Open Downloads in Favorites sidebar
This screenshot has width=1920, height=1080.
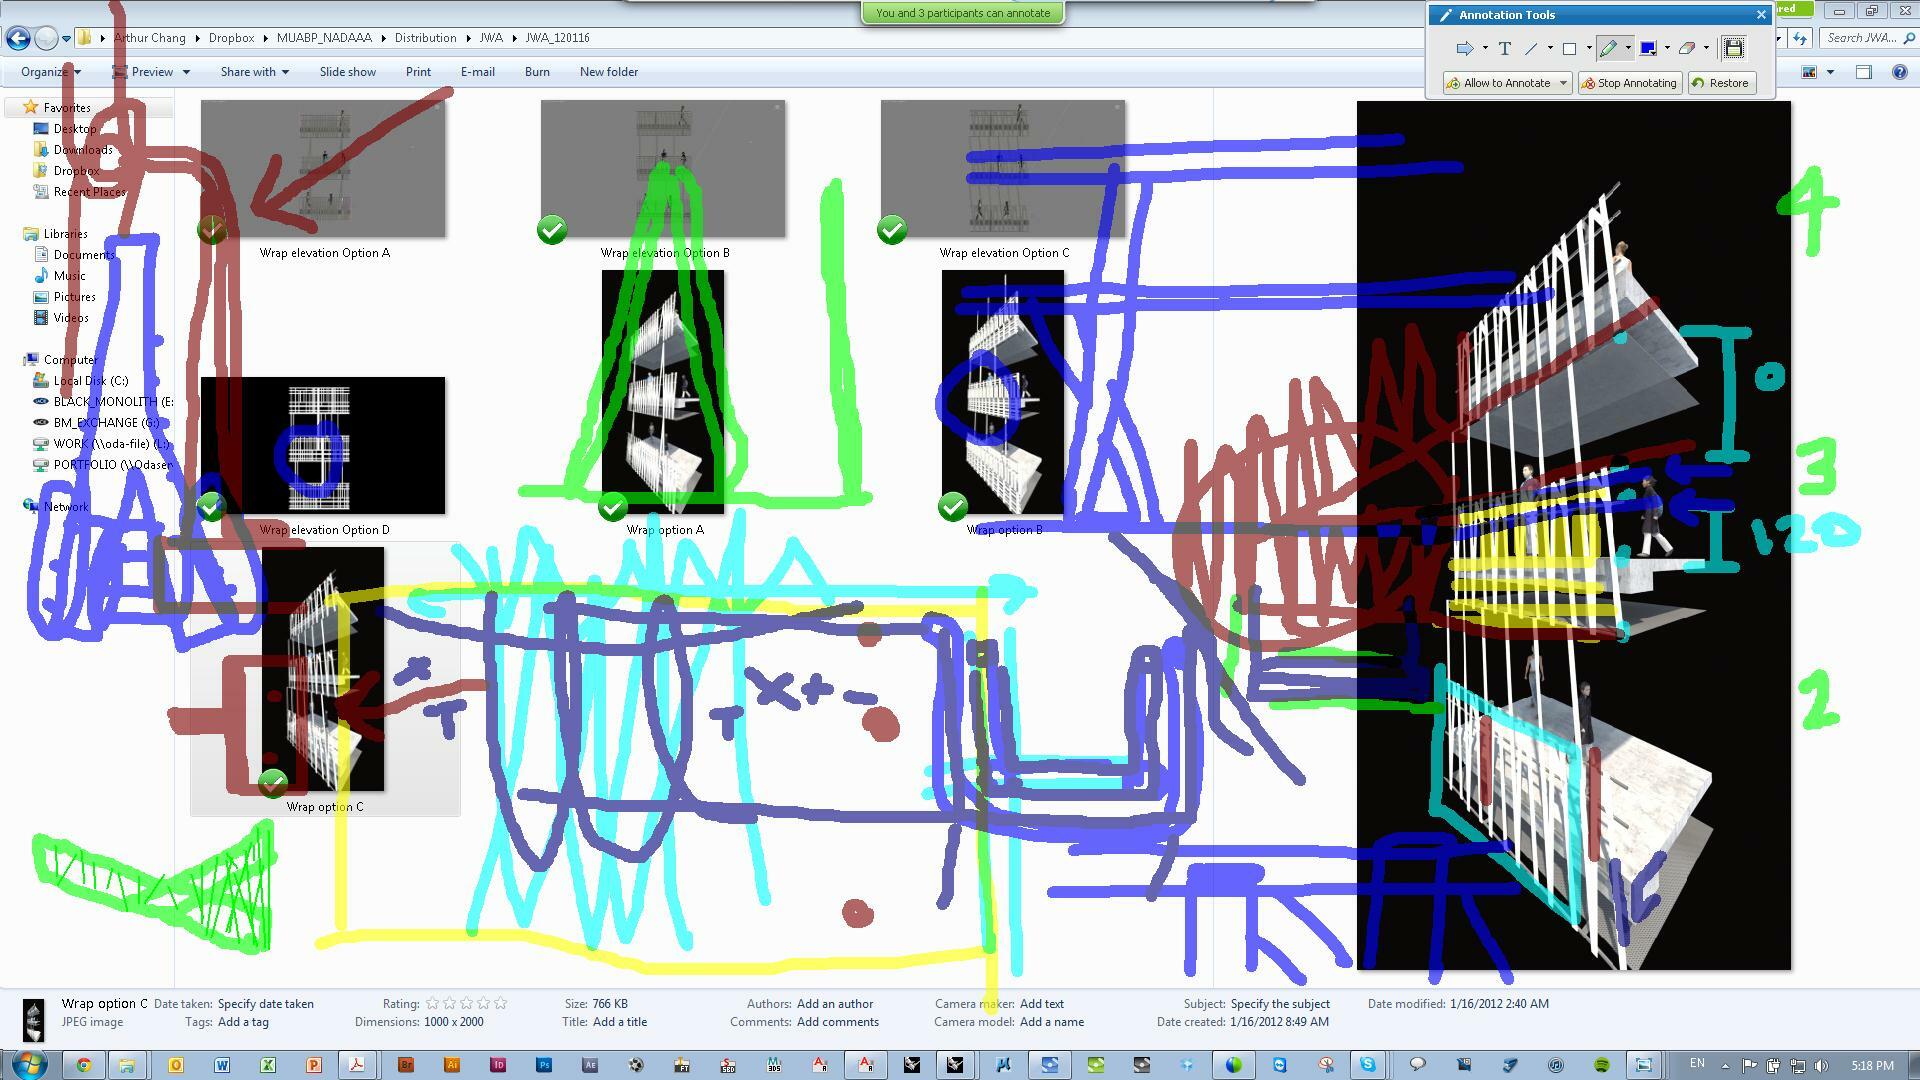tap(82, 150)
